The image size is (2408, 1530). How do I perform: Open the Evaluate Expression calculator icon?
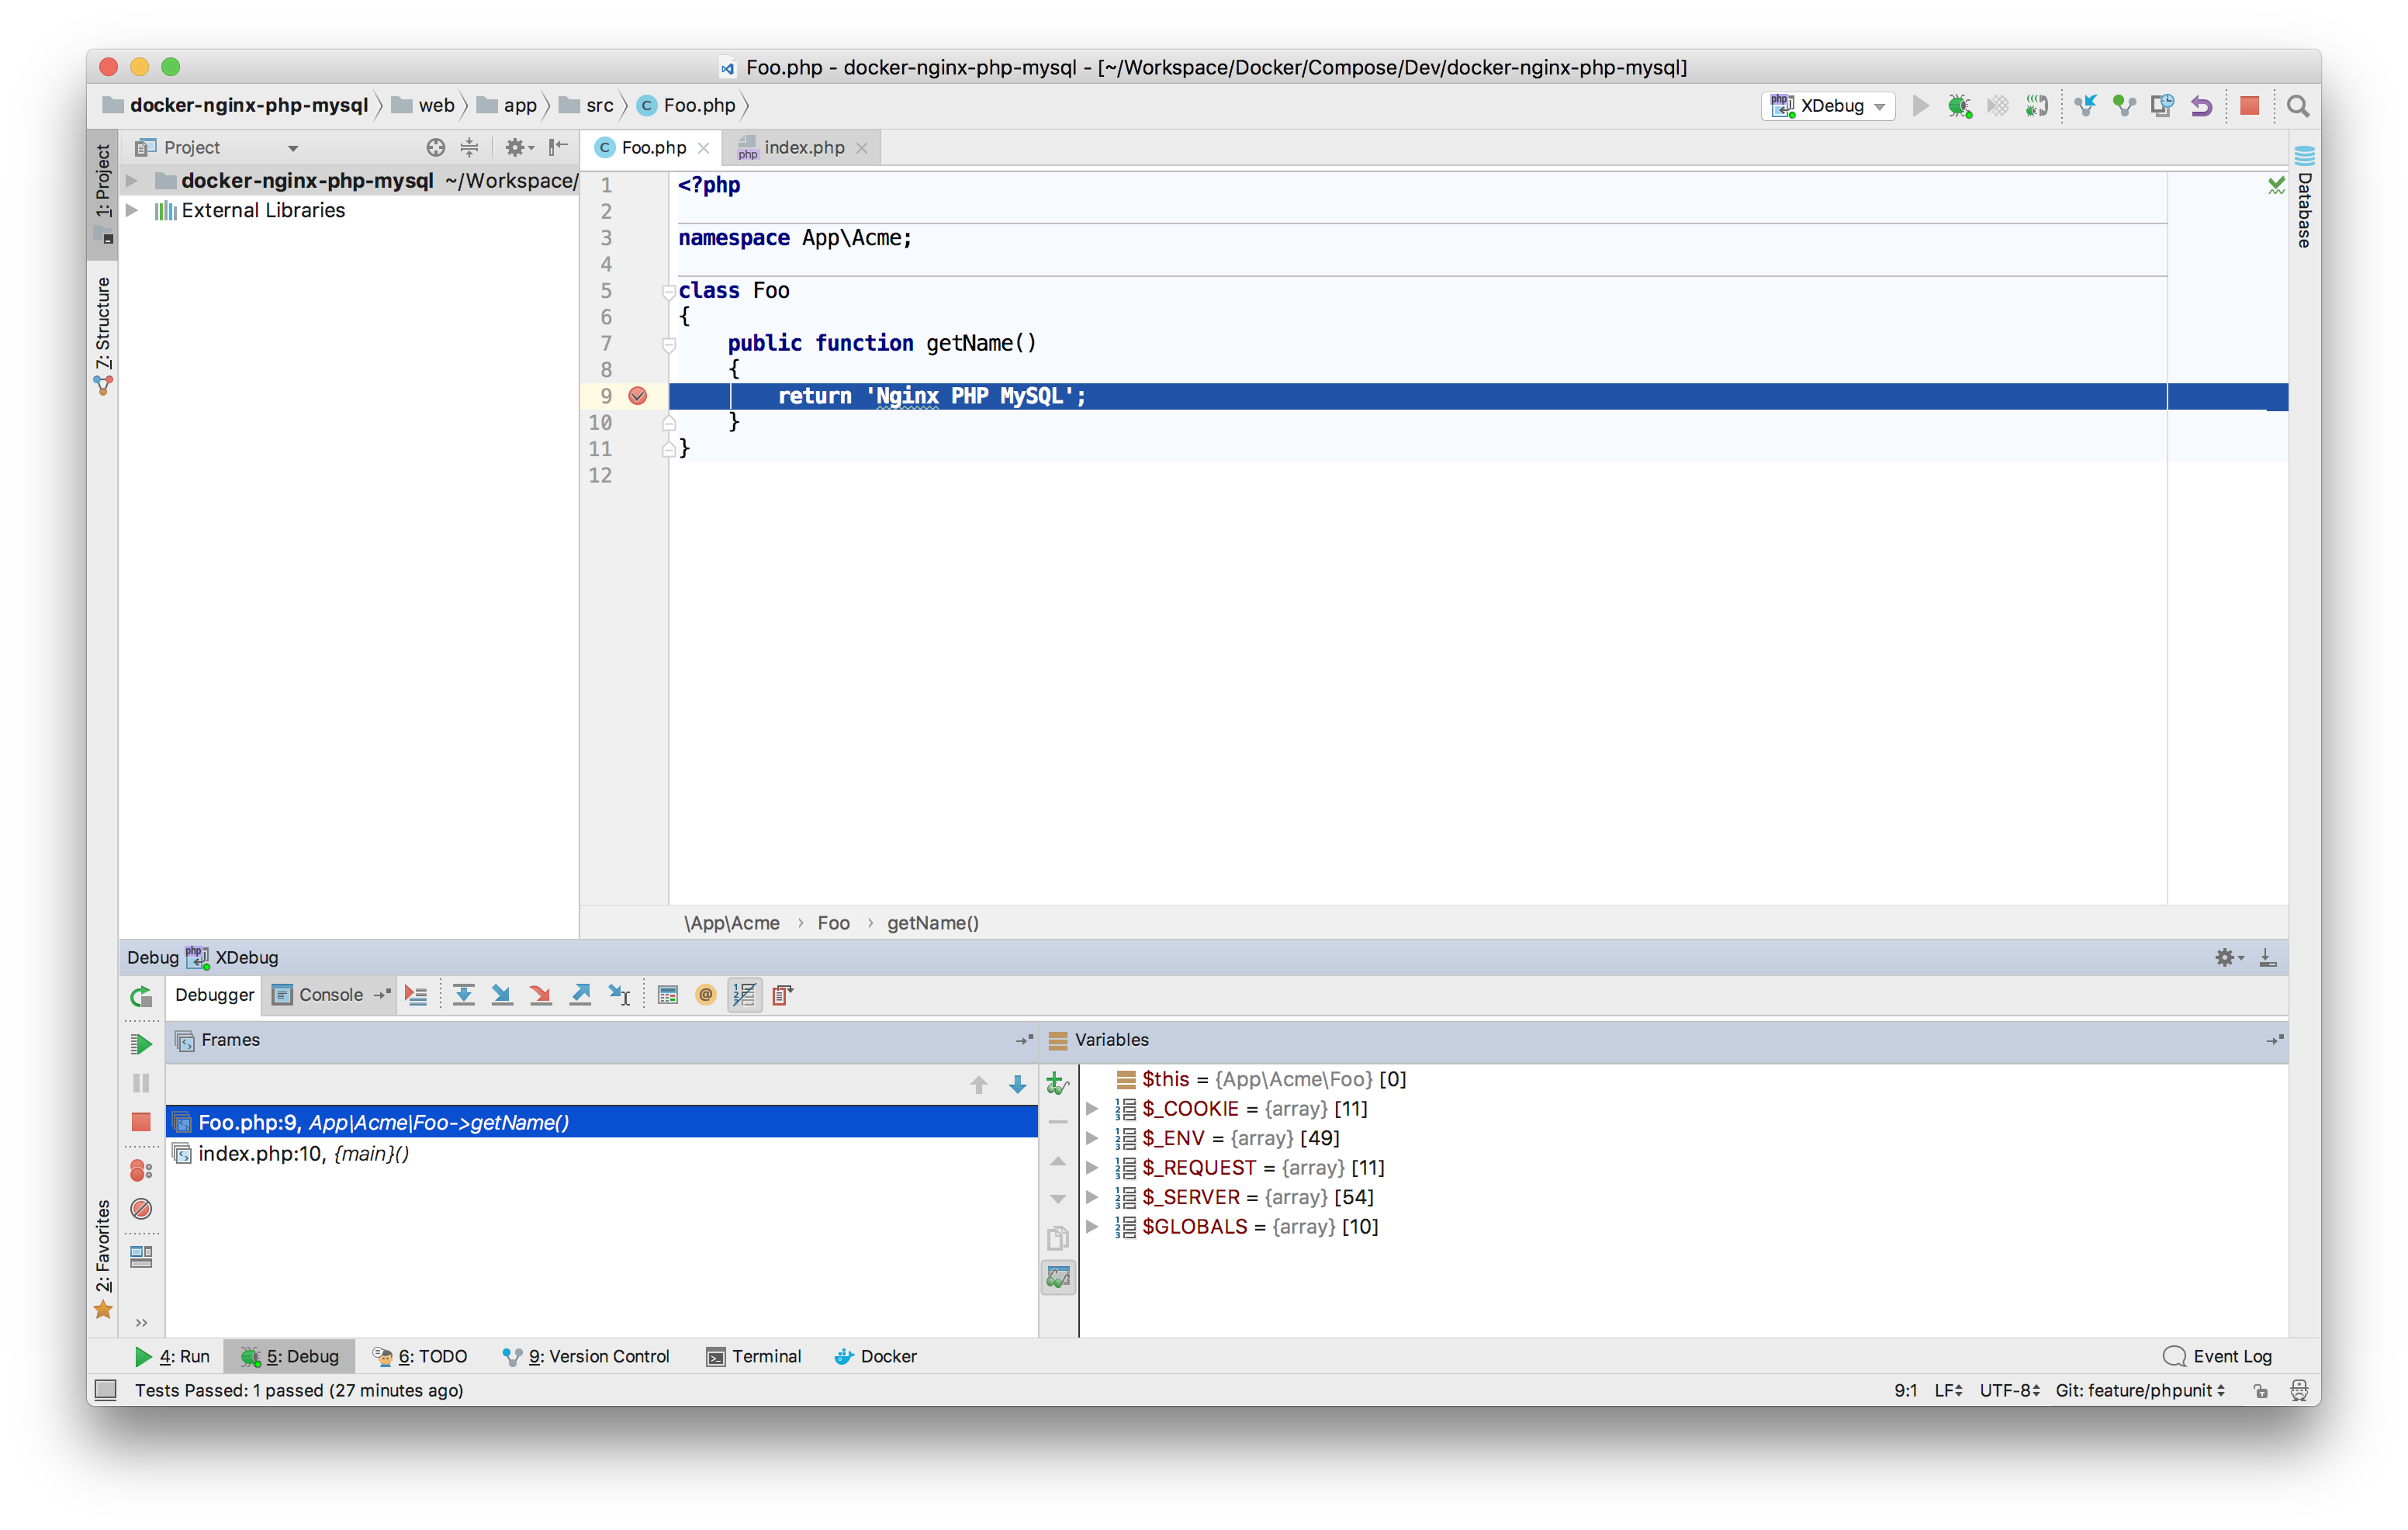[x=667, y=995]
